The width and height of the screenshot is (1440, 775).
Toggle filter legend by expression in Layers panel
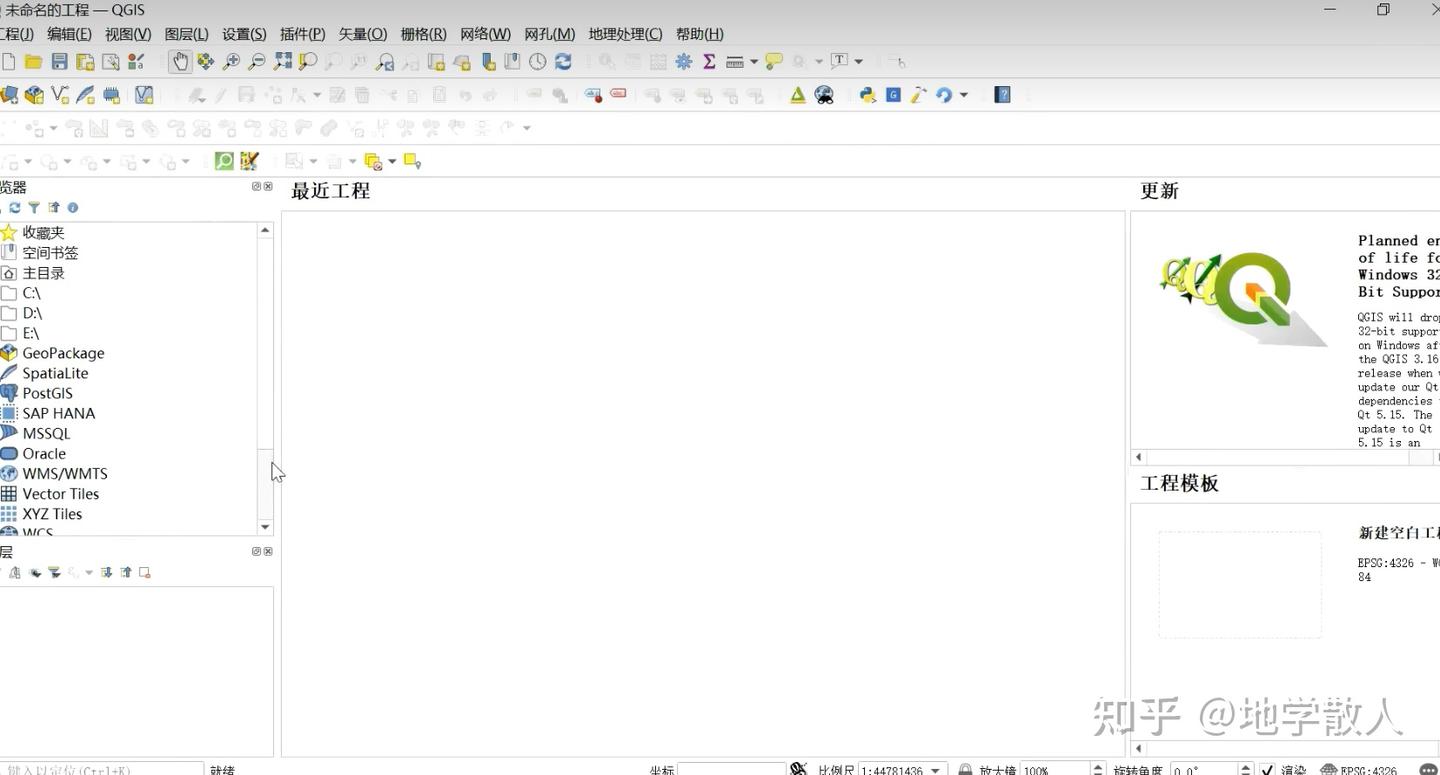73,571
